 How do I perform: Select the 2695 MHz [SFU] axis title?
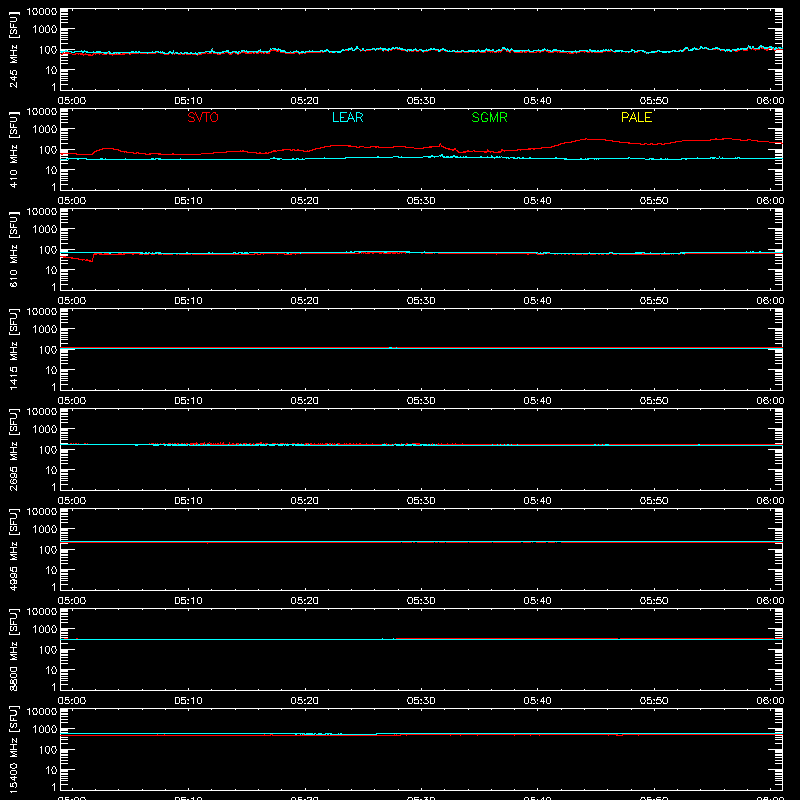[x=13, y=450]
